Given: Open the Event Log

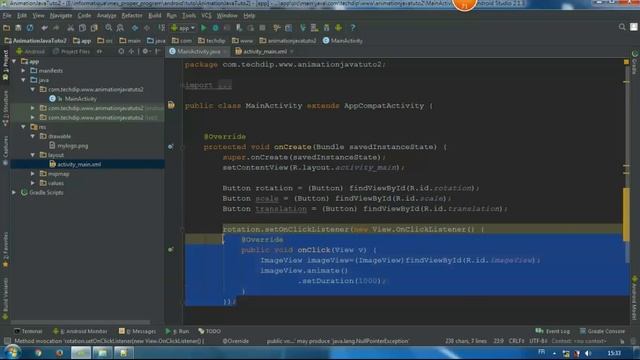Looking at the screenshot, I should click(552, 331).
